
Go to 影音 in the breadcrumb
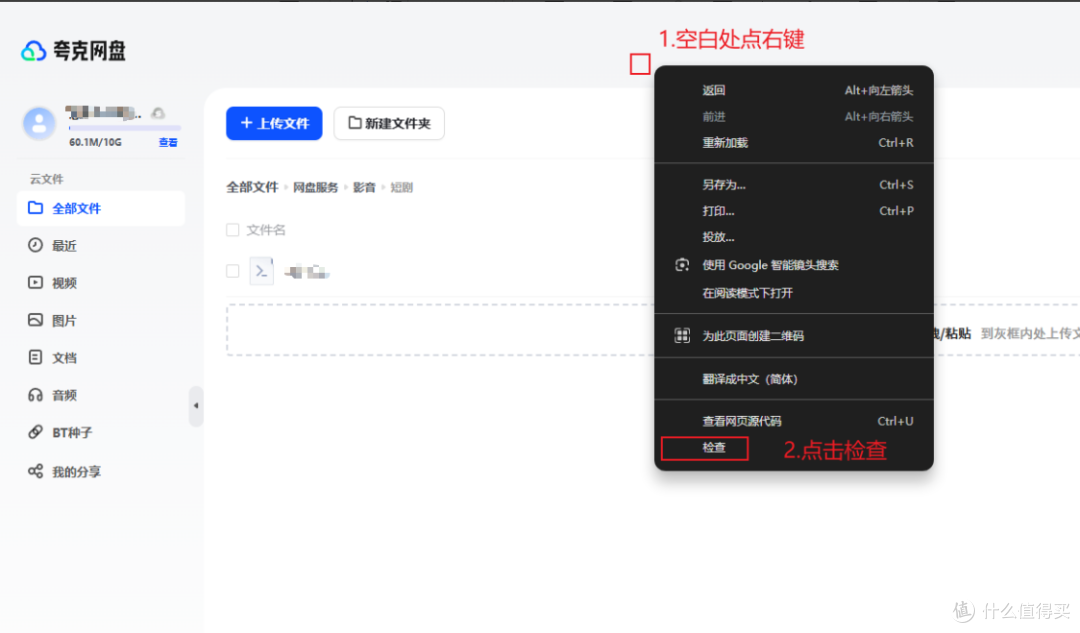click(364, 187)
